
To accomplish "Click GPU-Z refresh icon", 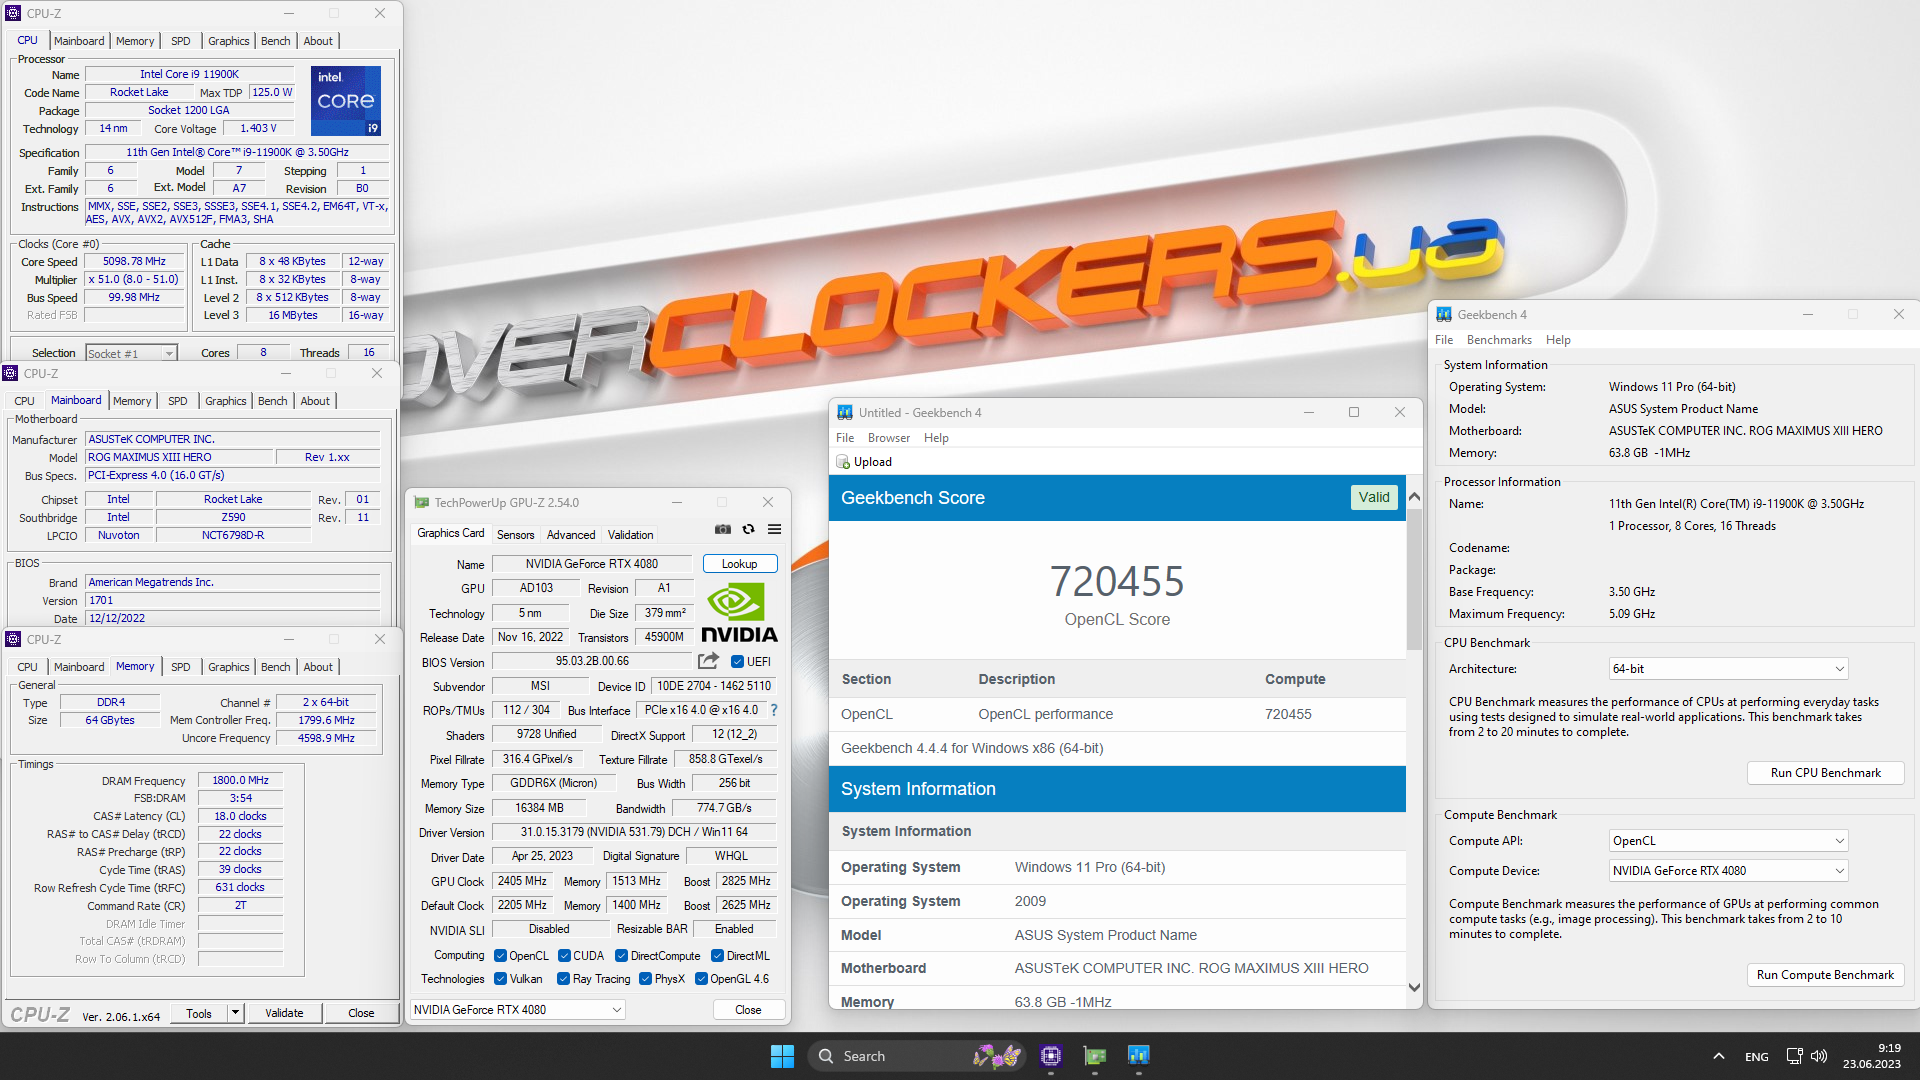I will click(x=748, y=529).
